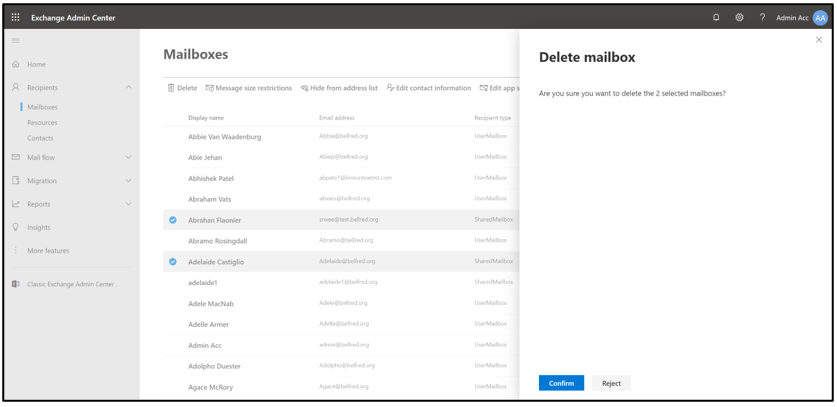Select Abhishek Patel row
837x407 pixels.
pos(341,178)
